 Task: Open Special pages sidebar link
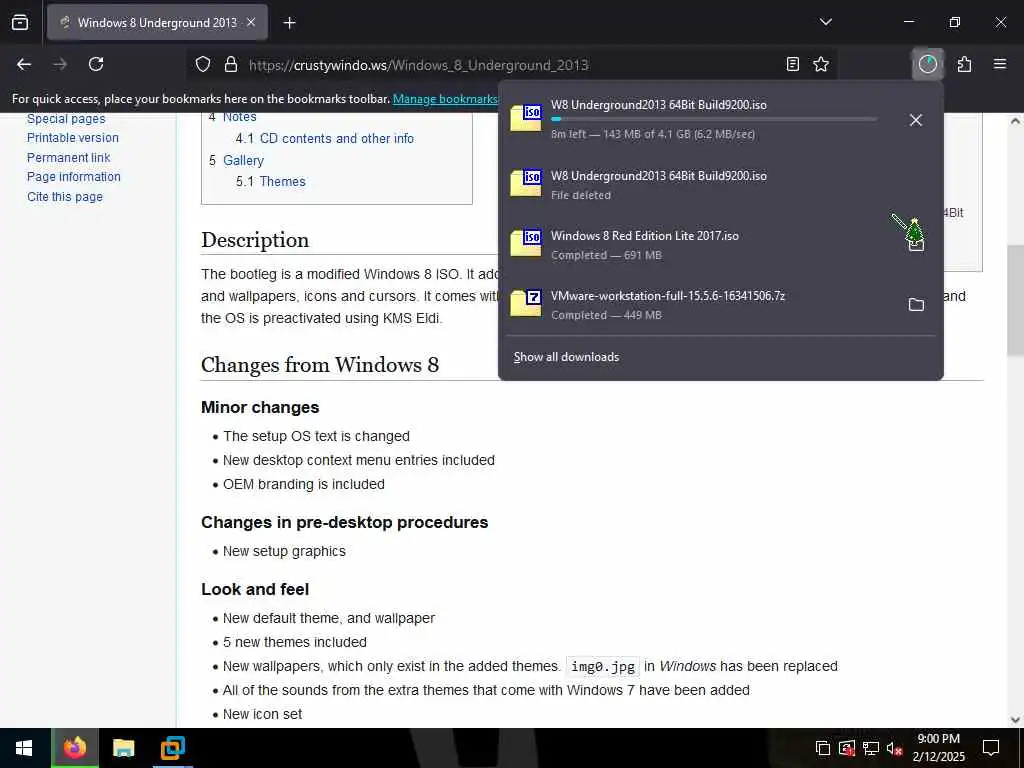pyautogui.click(x=66, y=119)
